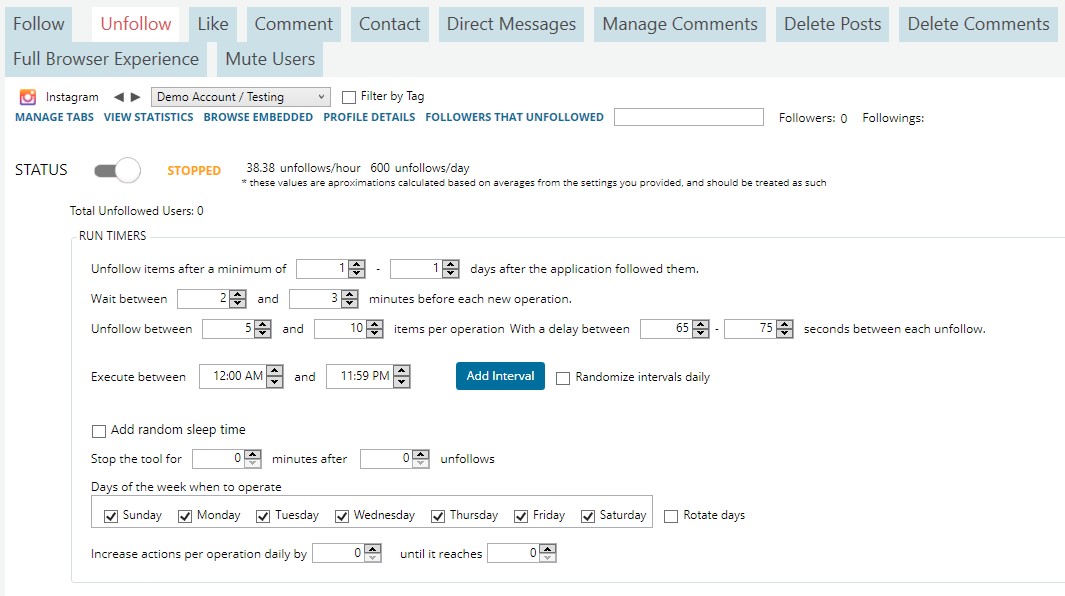The height and width of the screenshot is (596, 1065).
Task: Open Full Browser Experience tab
Action: tap(106, 59)
